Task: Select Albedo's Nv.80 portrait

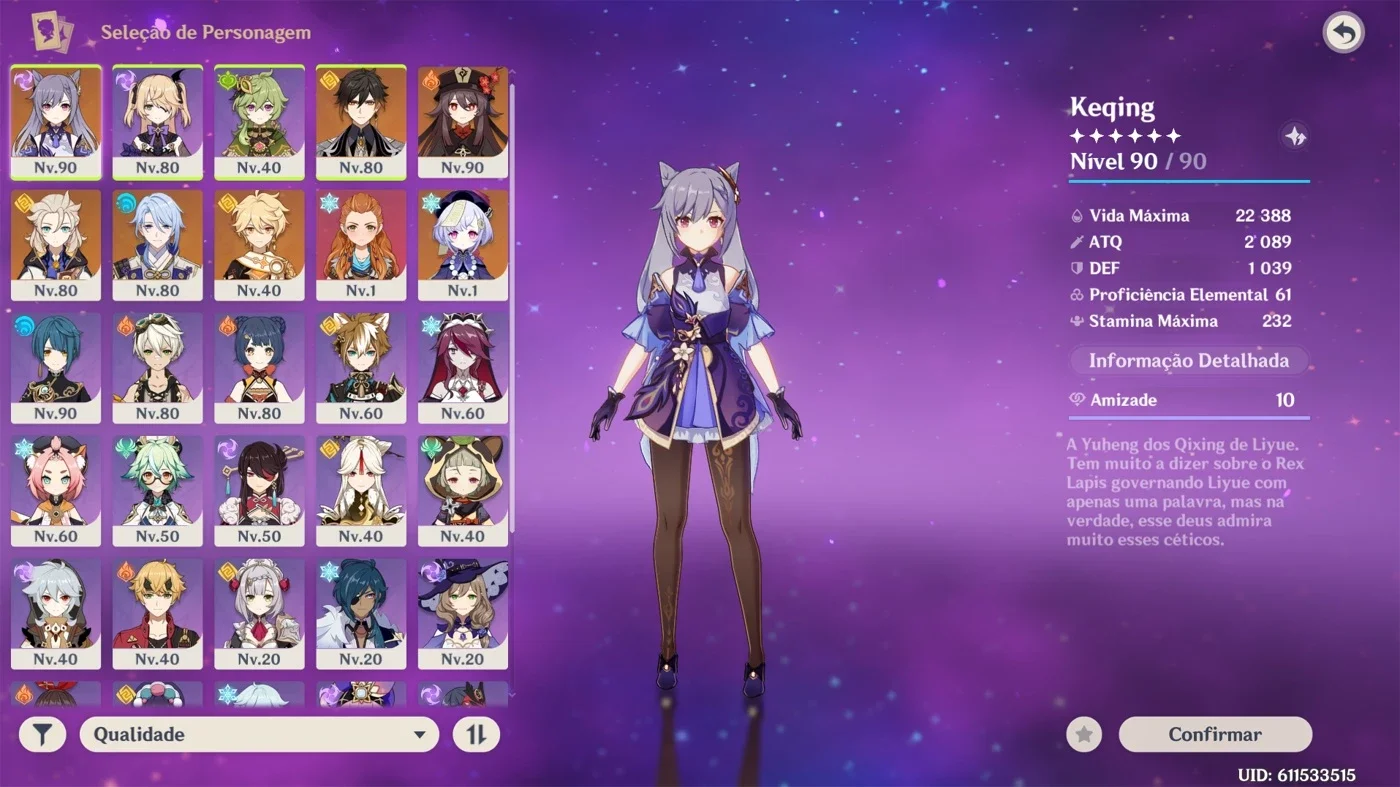Action: pyautogui.click(x=56, y=245)
